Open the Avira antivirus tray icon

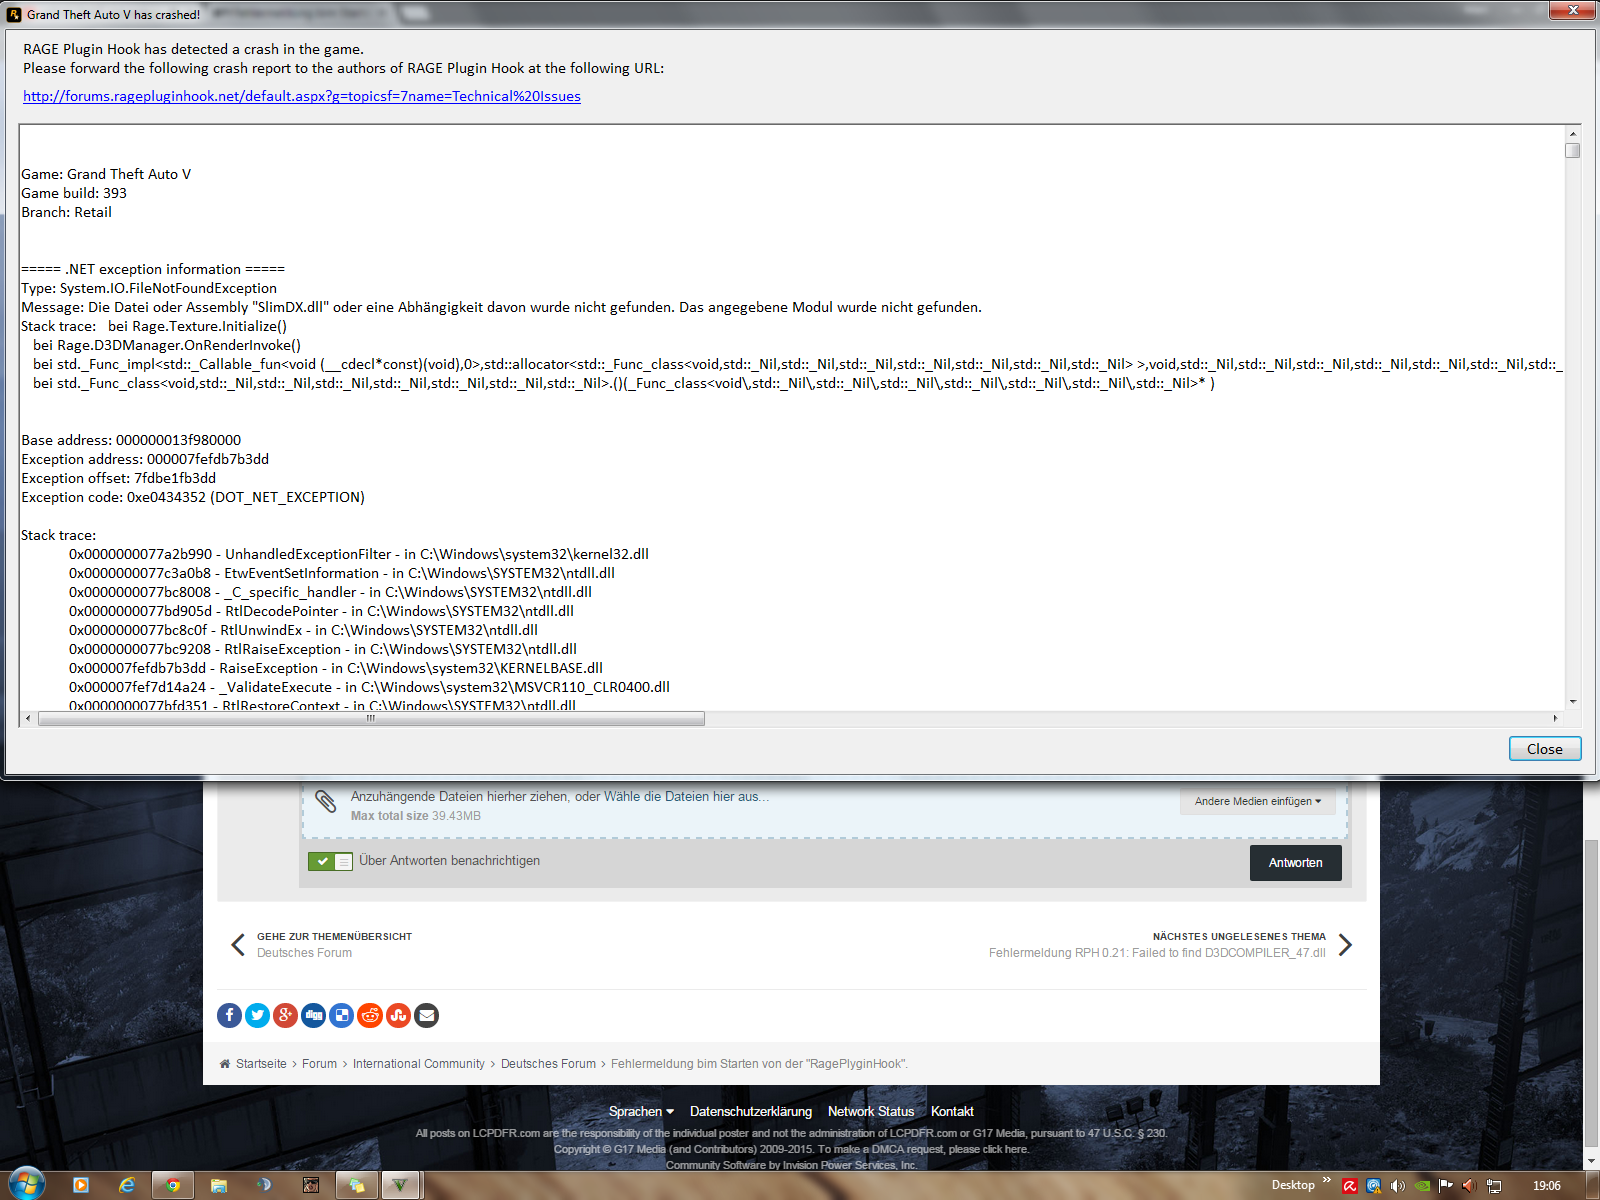point(1349,1186)
